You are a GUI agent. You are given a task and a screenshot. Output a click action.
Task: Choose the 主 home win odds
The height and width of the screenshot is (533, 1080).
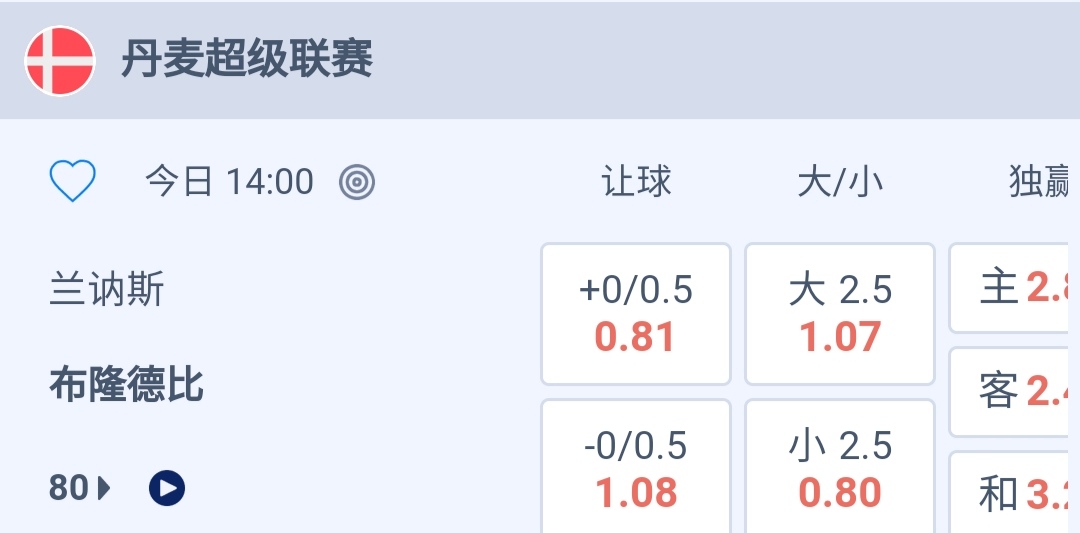1012,288
